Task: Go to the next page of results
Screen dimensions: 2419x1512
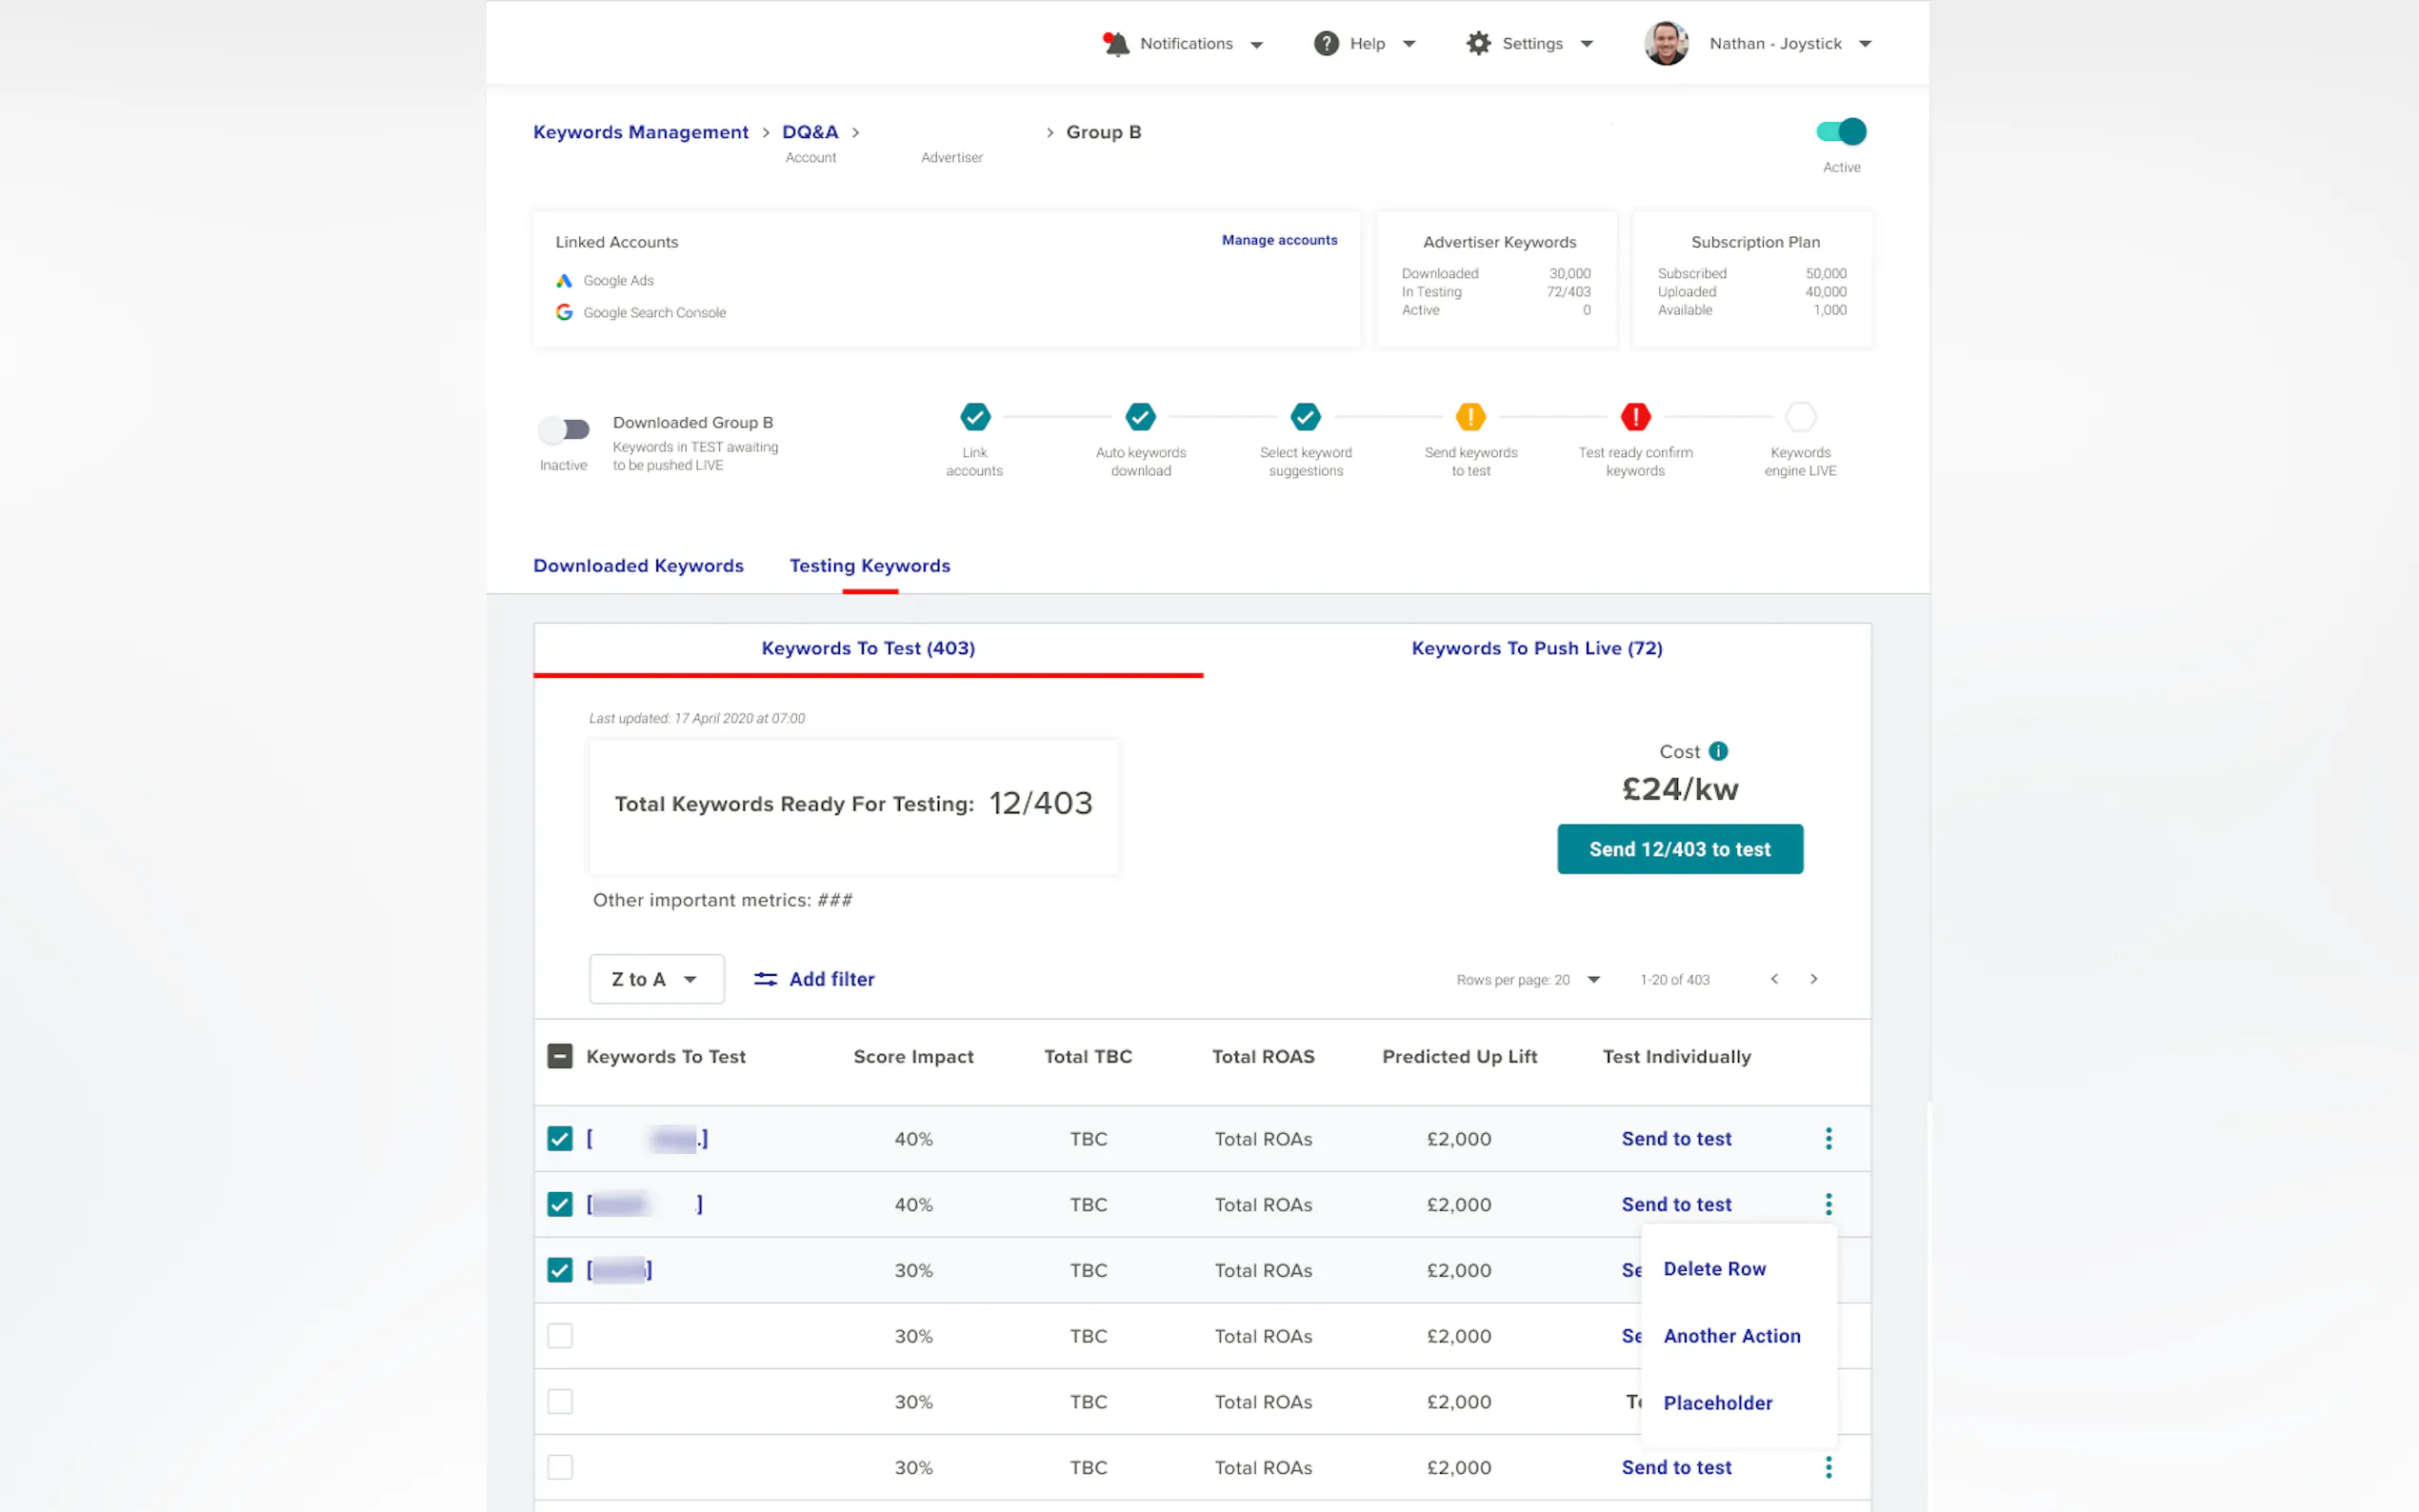Action: [1813, 979]
